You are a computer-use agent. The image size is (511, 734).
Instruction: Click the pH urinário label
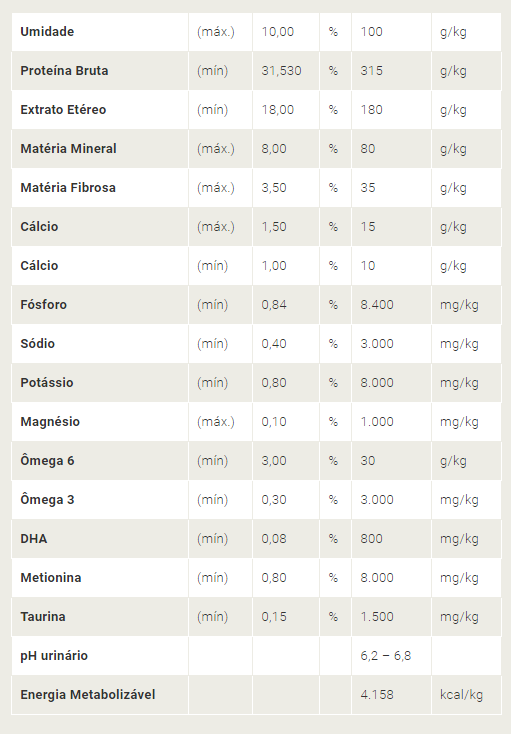54,655
